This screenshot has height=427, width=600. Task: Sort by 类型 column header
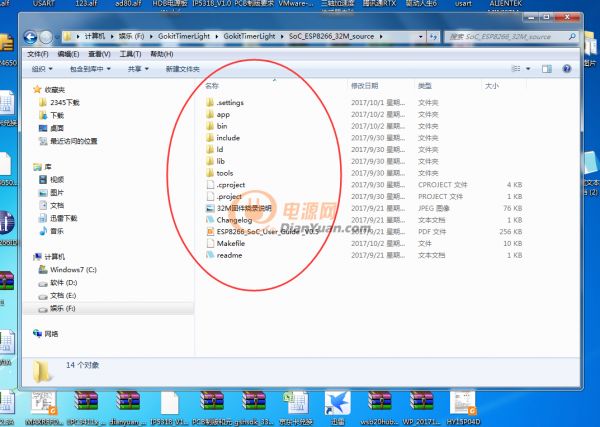[x=425, y=86]
